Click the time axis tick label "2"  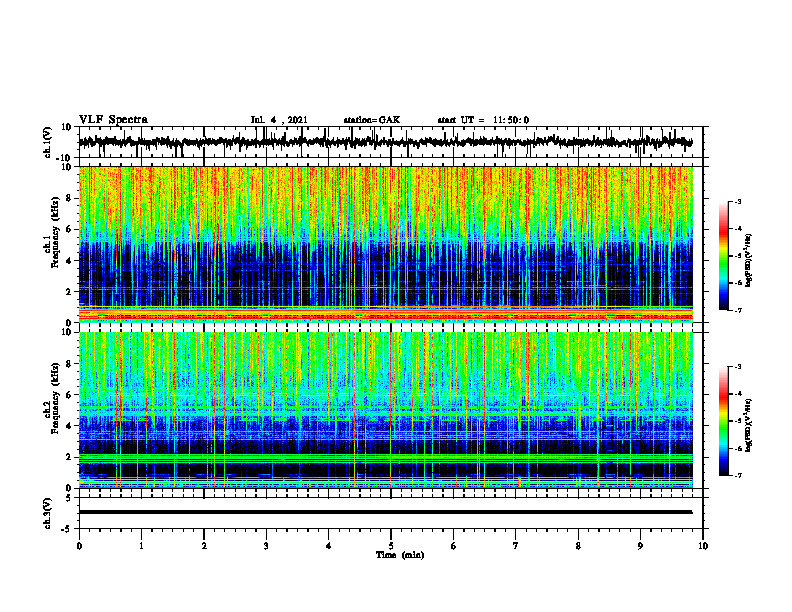point(204,546)
